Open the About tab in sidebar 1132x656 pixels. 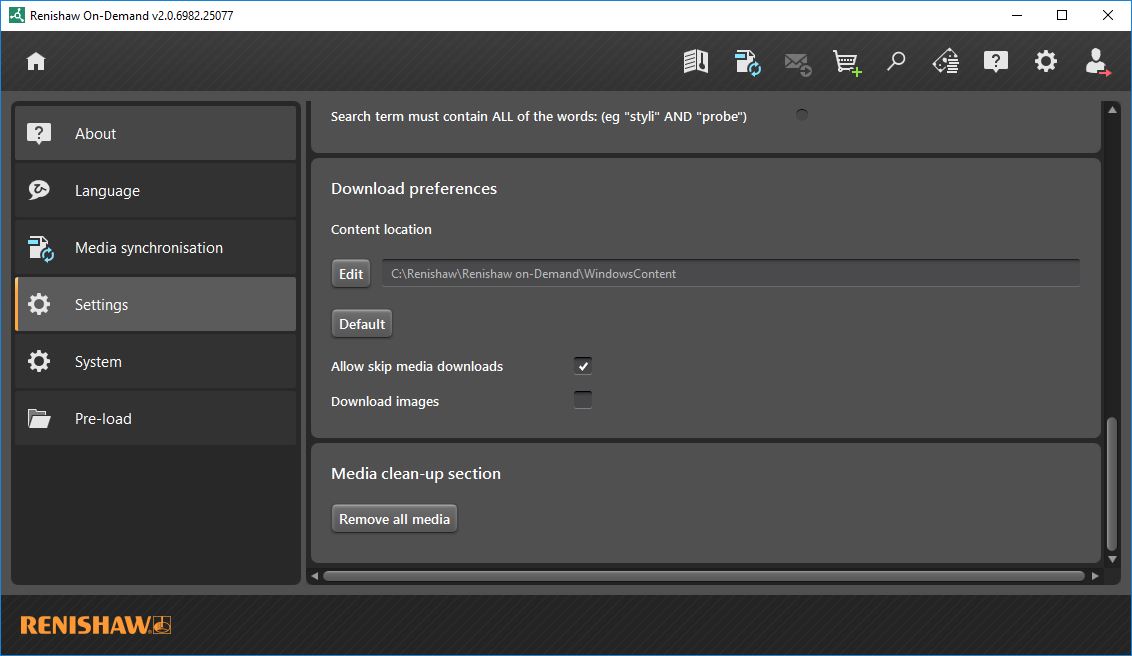(155, 134)
